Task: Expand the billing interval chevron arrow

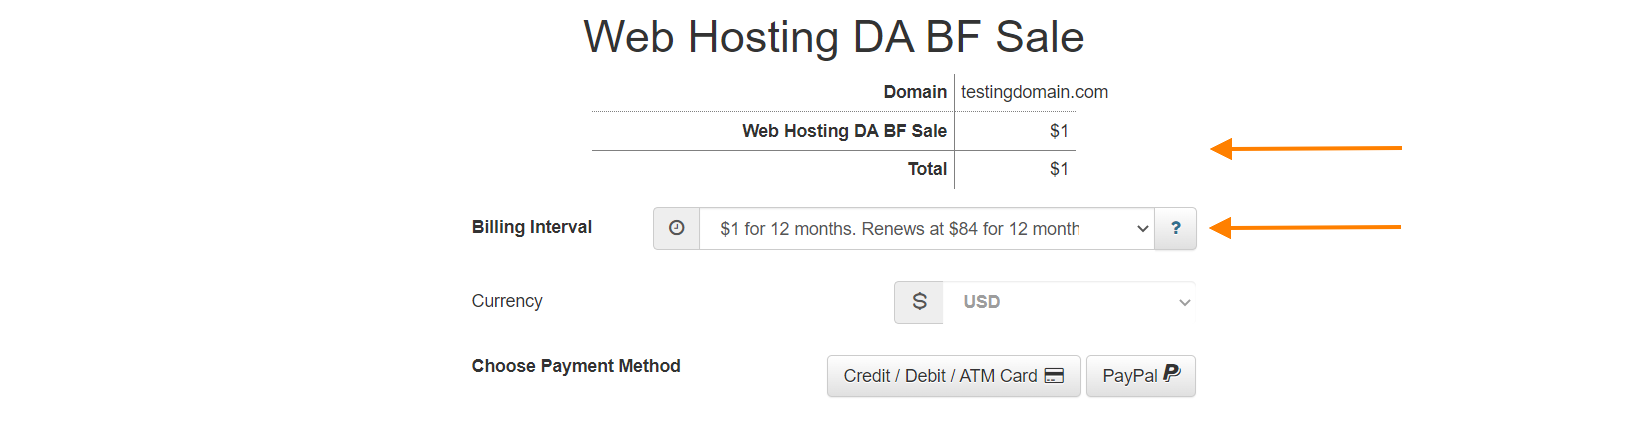Action: (1143, 229)
